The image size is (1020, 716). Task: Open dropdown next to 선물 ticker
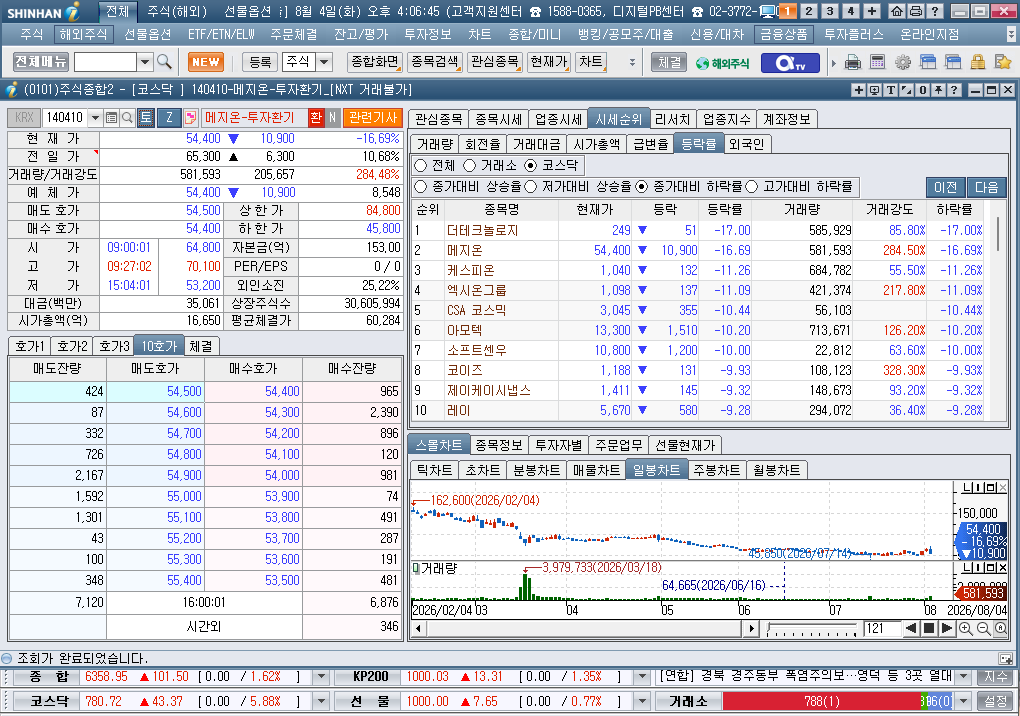(x=642, y=702)
